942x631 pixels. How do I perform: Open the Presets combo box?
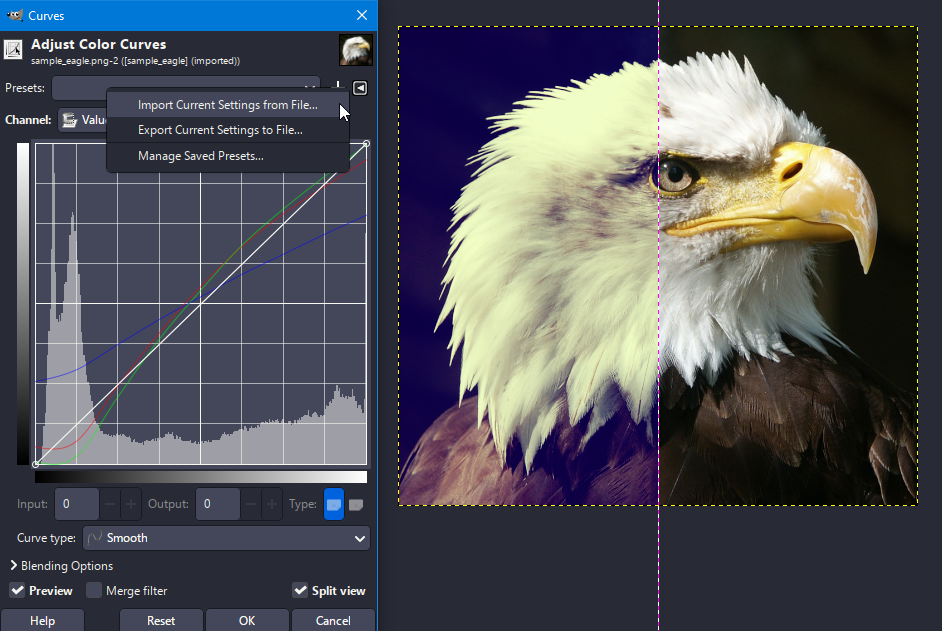click(186, 88)
